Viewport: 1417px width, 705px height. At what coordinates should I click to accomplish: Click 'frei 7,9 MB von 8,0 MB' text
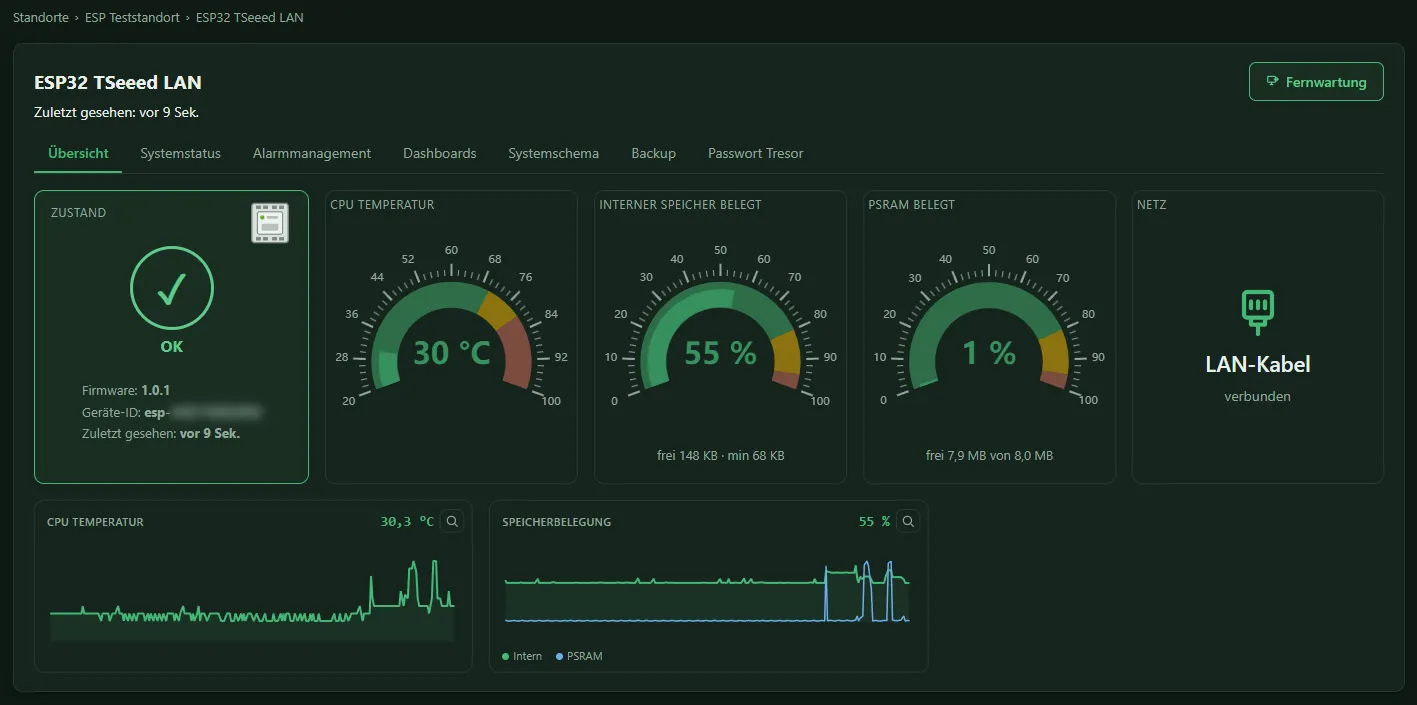point(989,455)
